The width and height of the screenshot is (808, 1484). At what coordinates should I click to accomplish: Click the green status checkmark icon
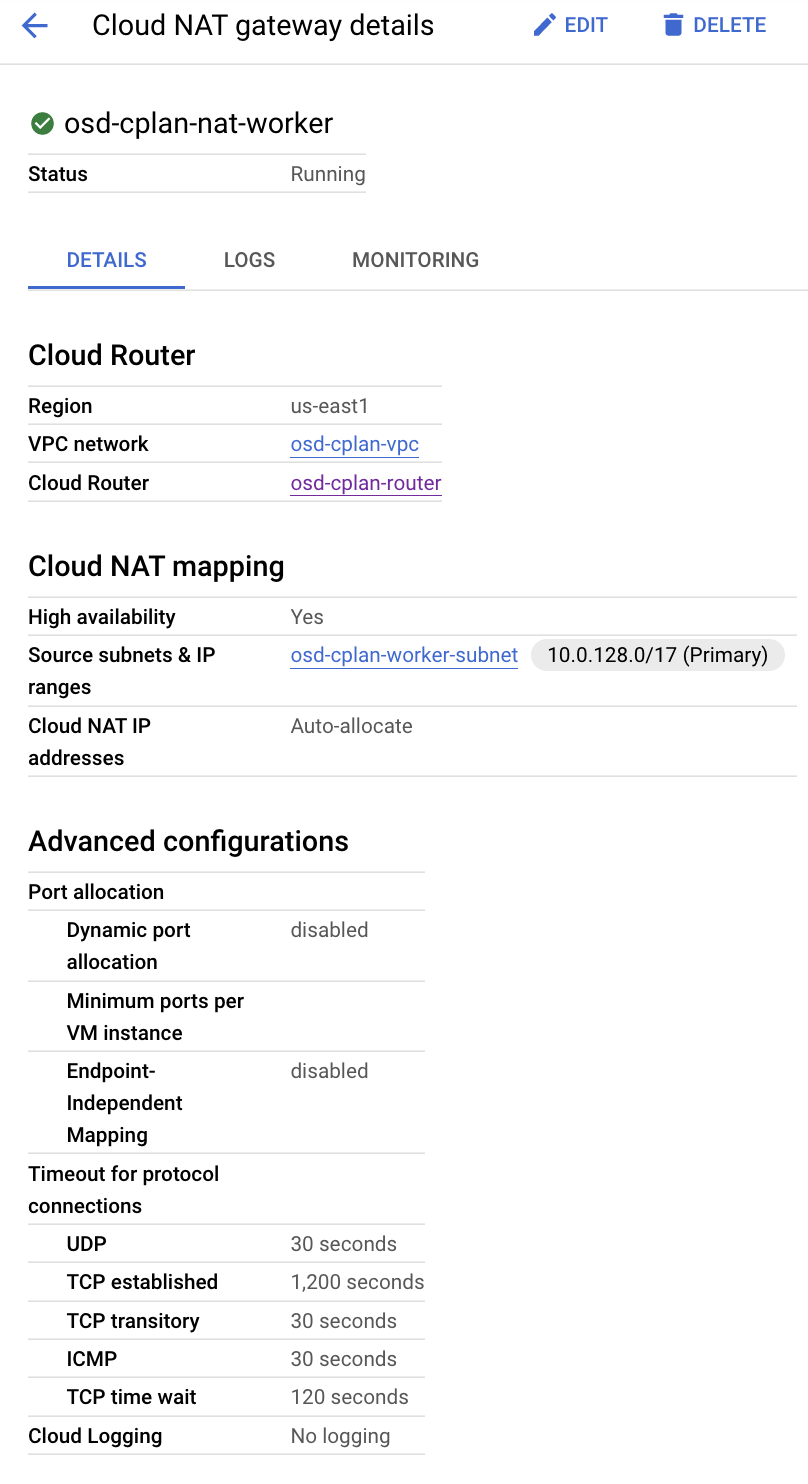[x=42, y=124]
